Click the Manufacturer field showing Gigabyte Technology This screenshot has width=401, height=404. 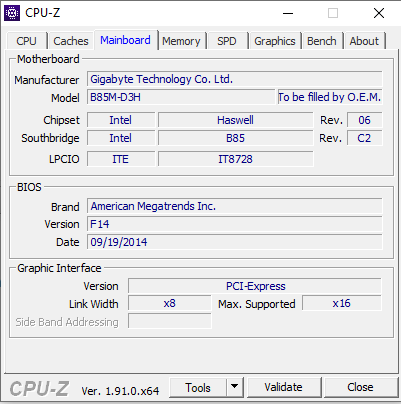coord(235,79)
